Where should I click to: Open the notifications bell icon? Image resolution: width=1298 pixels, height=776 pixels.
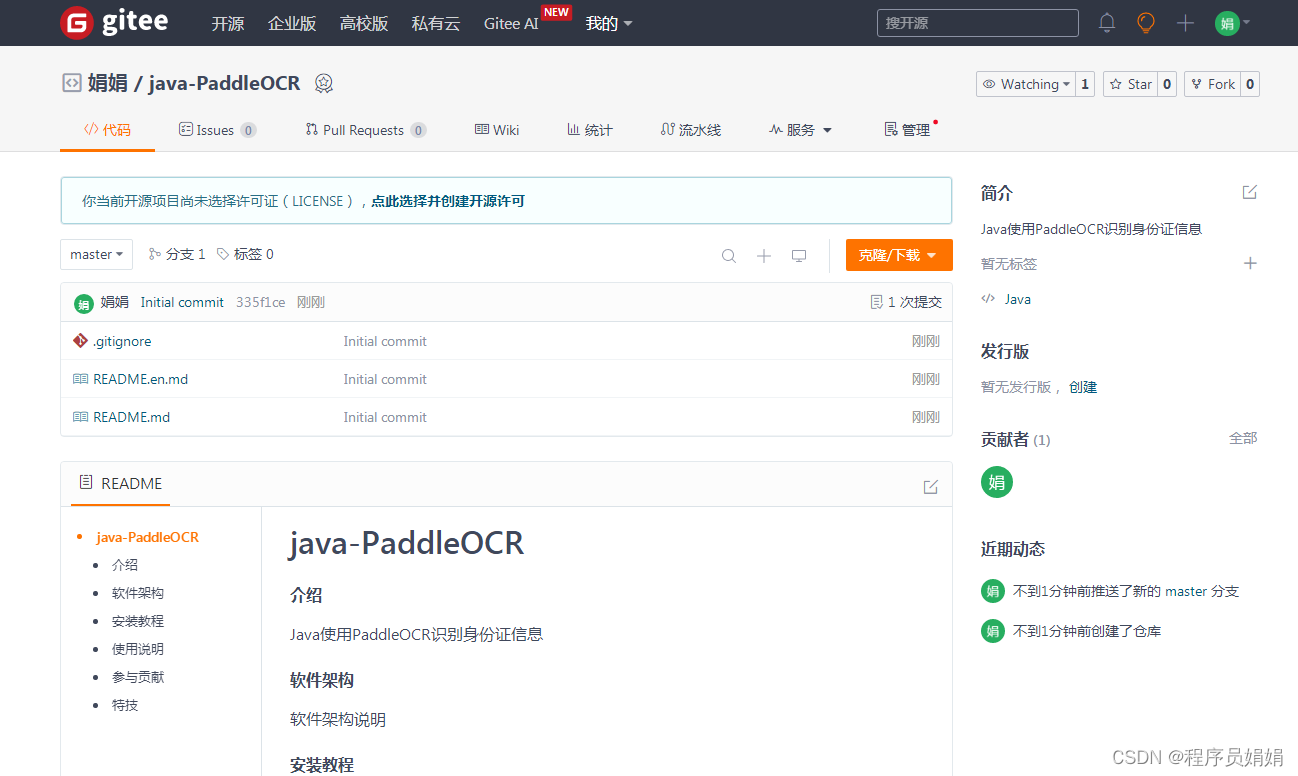click(x=1107, y=23)
